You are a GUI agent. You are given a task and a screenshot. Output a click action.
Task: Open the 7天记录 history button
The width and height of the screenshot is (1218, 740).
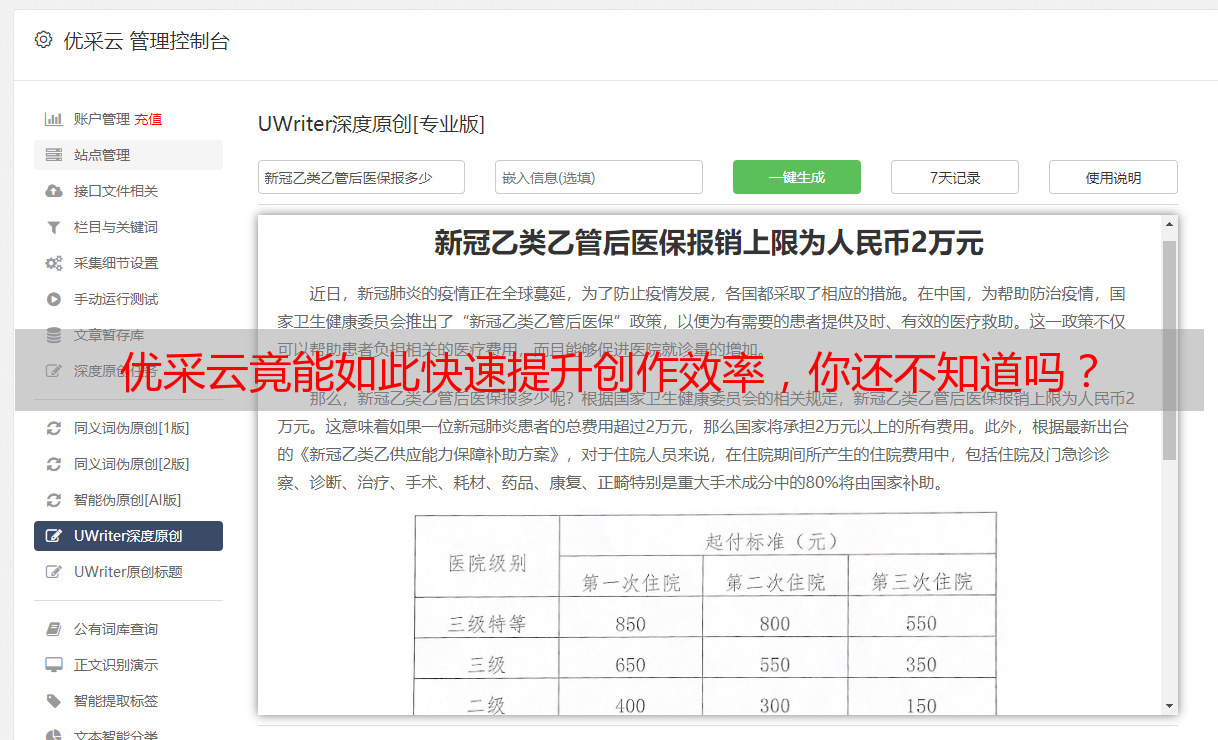(x=954, y=177)
